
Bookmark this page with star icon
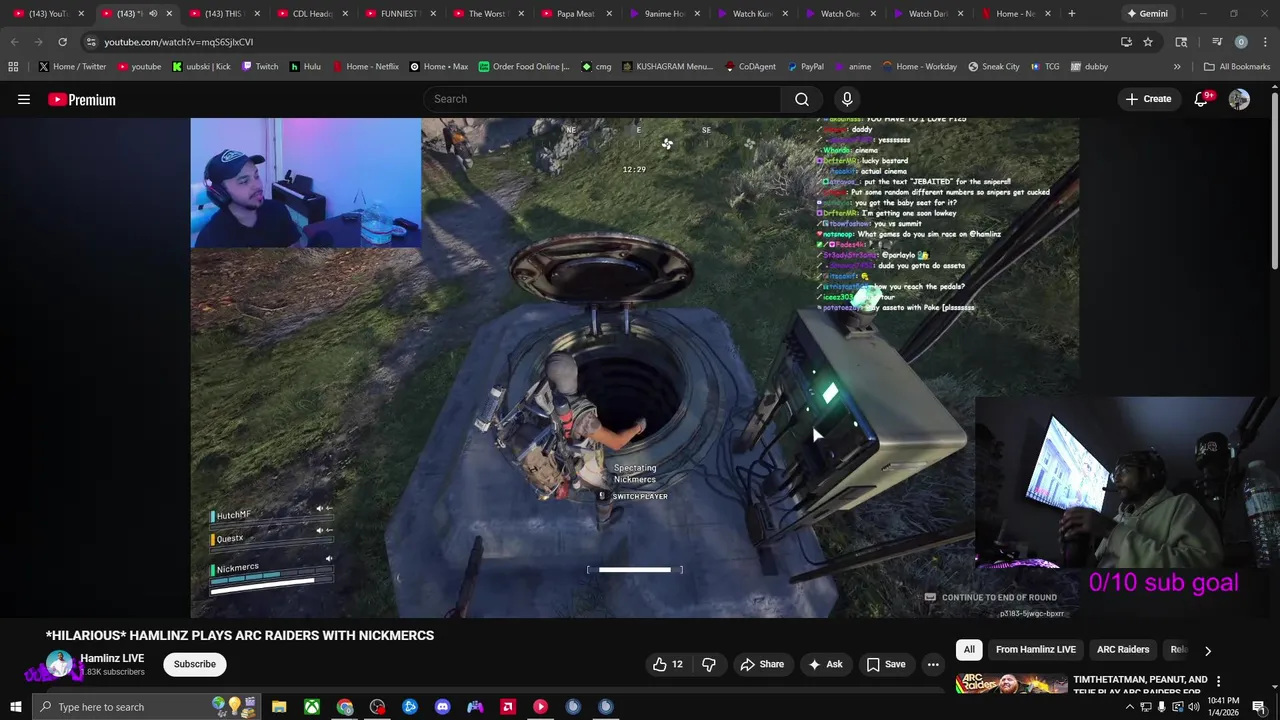(x=1148, y=42)
